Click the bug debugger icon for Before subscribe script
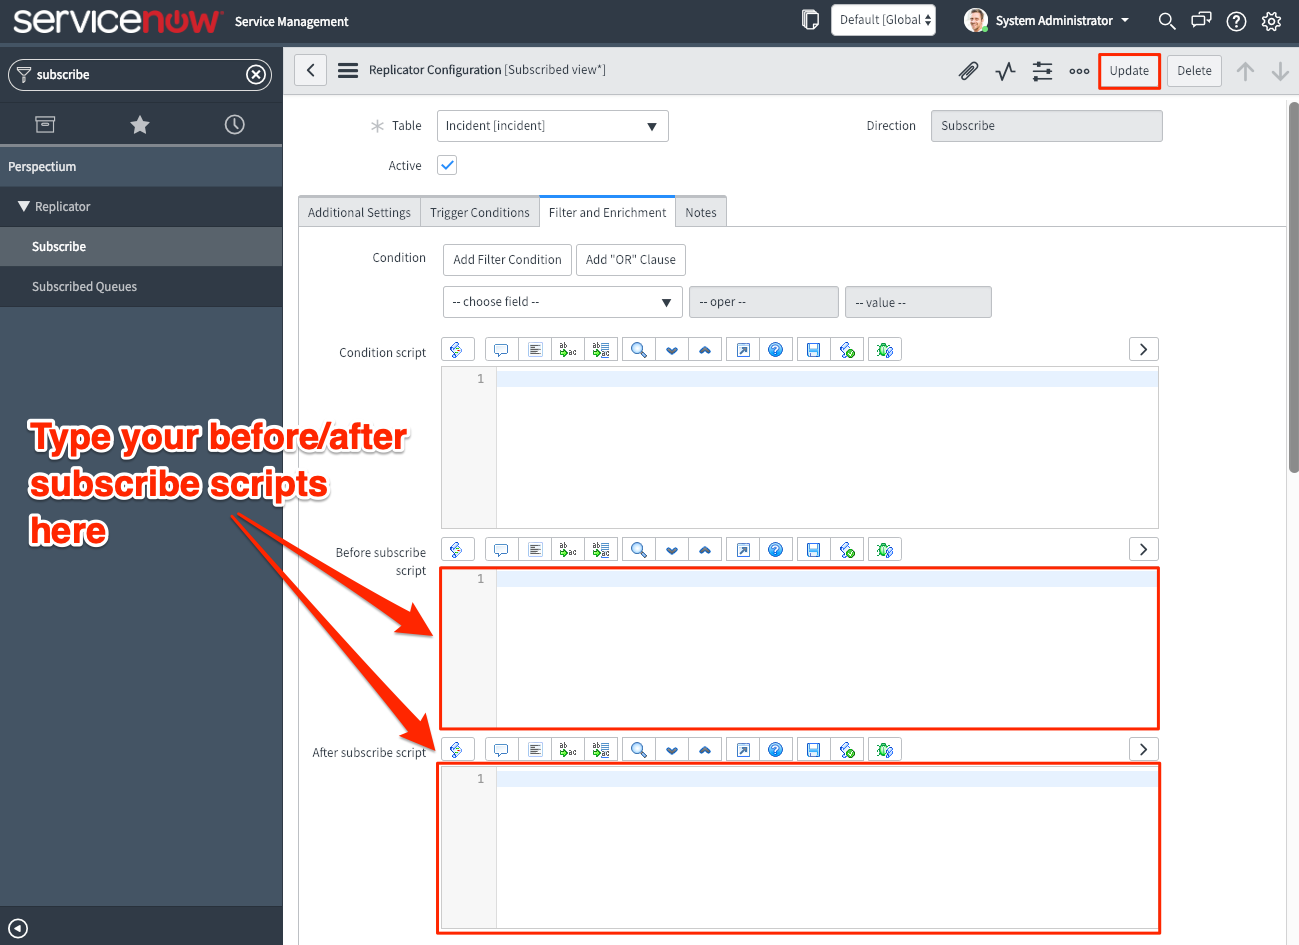 coord(885,549)
